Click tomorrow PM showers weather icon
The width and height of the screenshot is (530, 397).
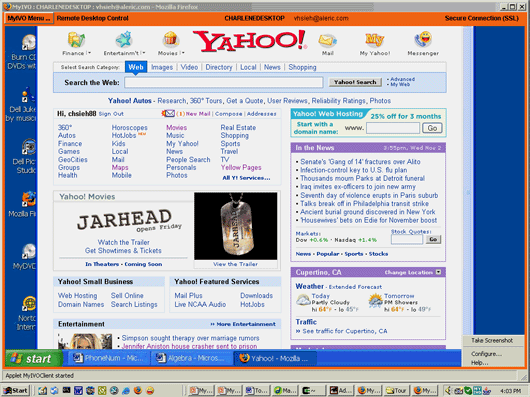pos(375,301)
